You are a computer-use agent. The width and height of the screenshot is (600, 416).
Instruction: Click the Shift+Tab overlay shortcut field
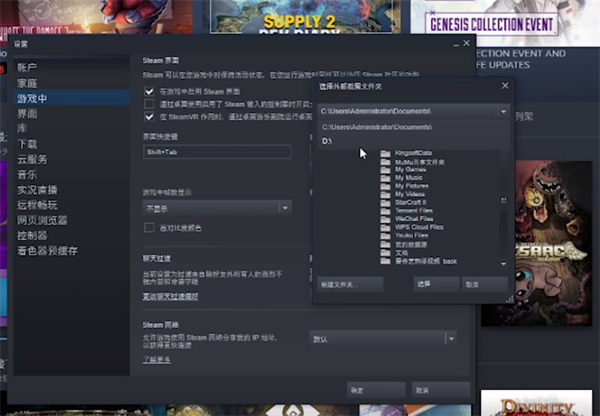coord(217,152)
